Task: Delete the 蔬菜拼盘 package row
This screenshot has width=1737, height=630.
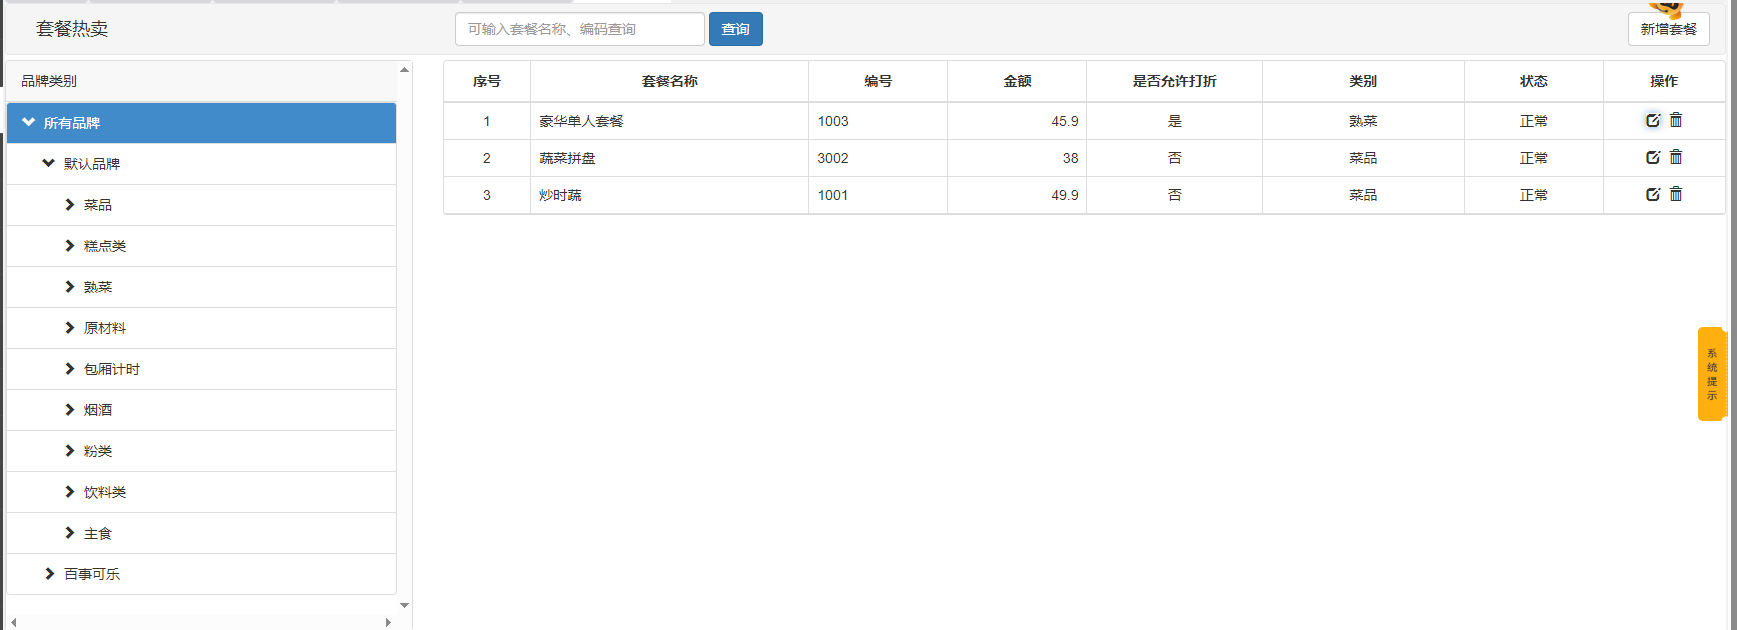Action: [x=1676, y=157]
